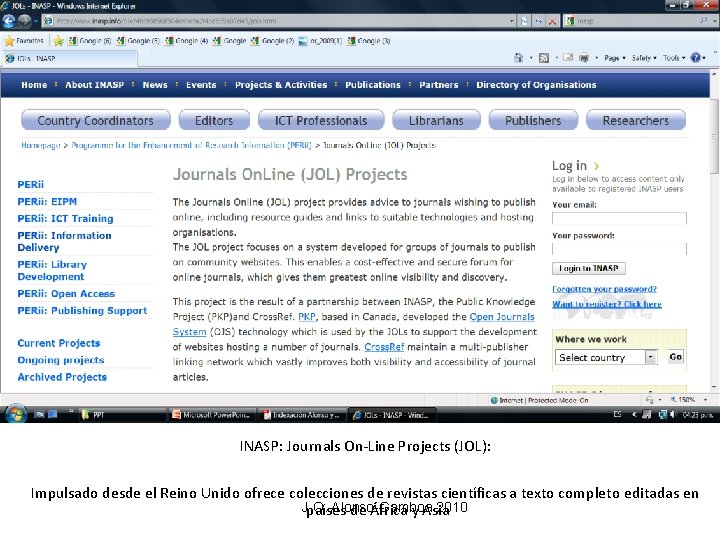
Task: Click the Read Mail envelope icon
Action: (x=568, y=58)
